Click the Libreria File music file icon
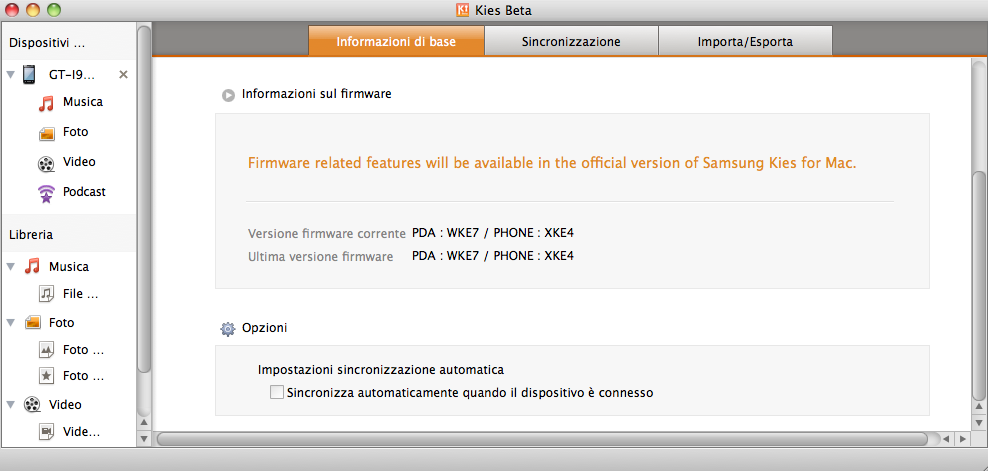This screenshot has height=471, width=988. click(x=46, y=294)
